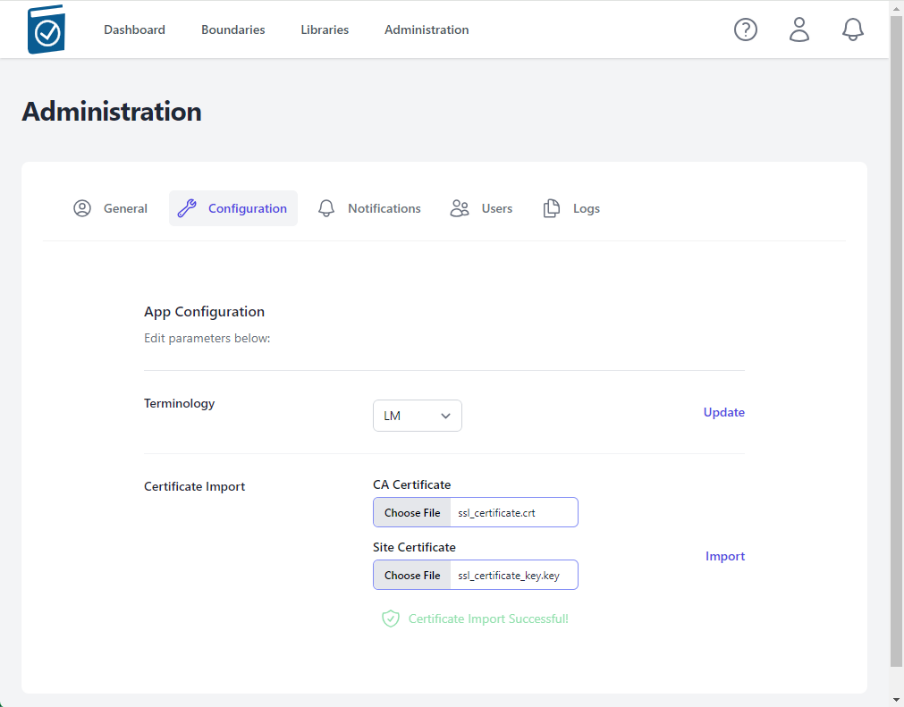Click the General tab person icon

pos(82,208)
